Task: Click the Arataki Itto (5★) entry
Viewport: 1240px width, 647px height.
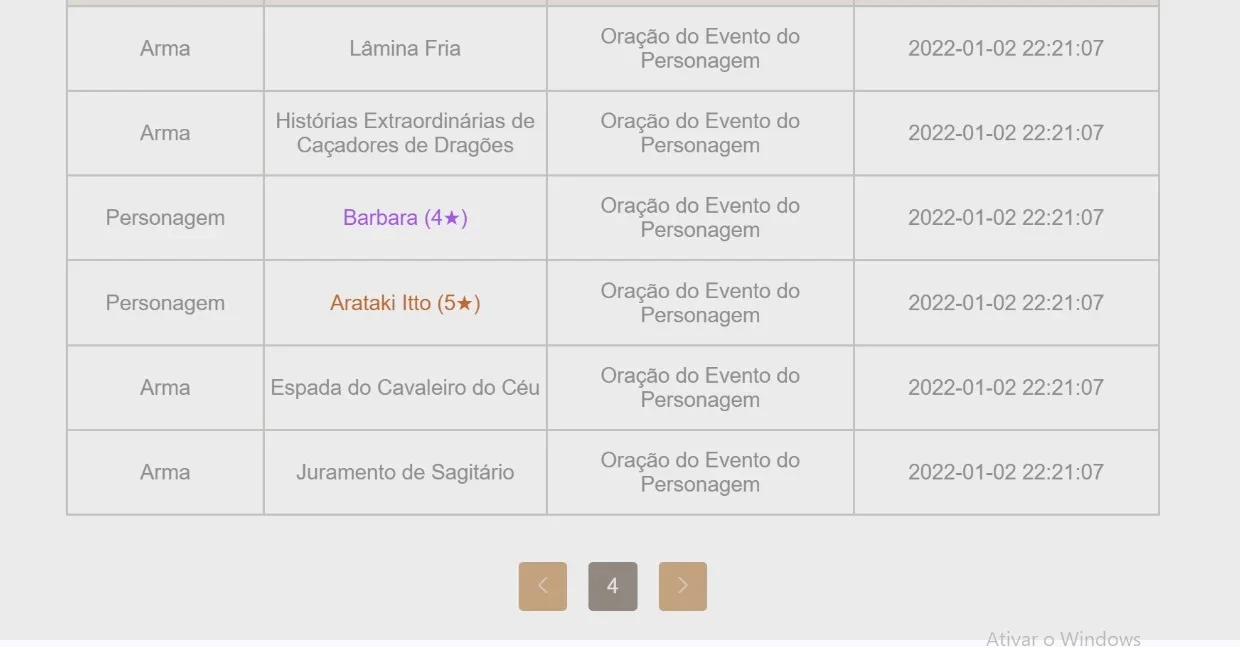Action: (405, 303)
